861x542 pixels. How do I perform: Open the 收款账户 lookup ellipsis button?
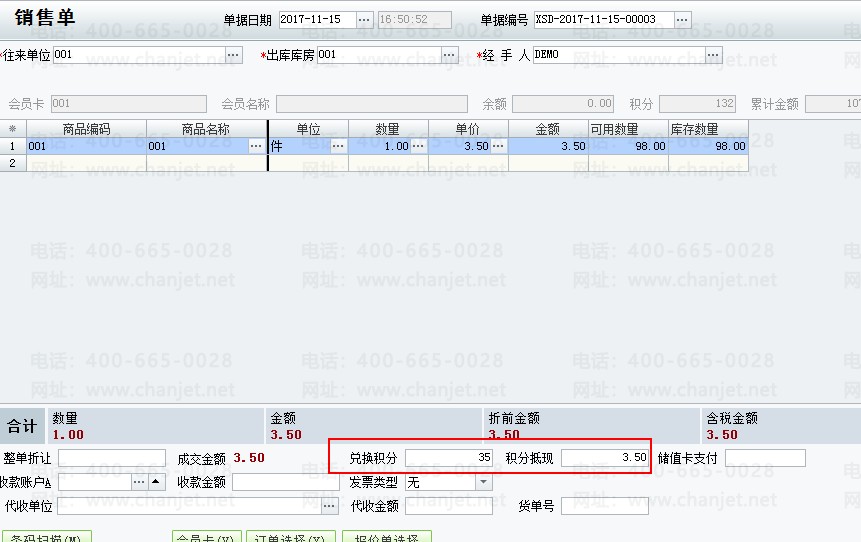tap(139, 482)
